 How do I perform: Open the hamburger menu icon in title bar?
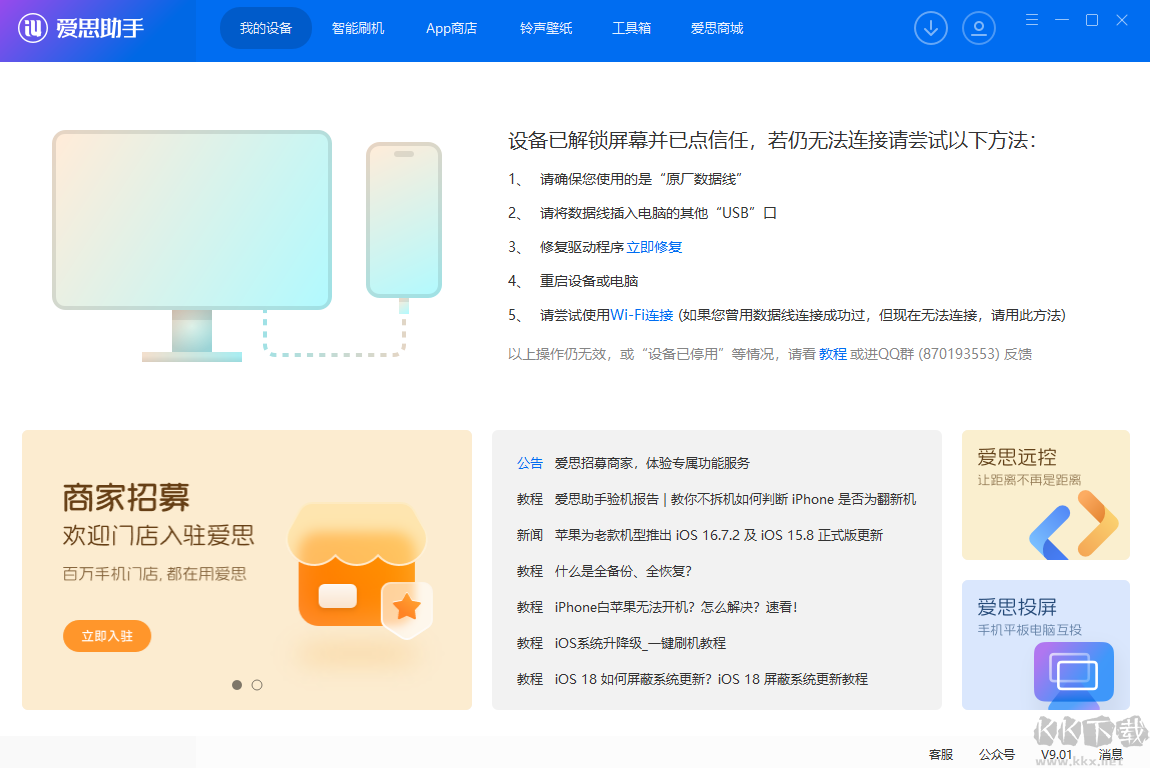[1031, 20]
